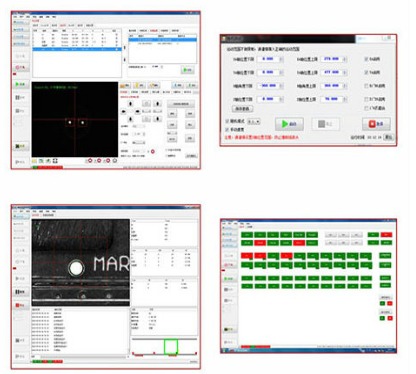416x374 pixels.
Task: Click the pause icon button in the left sidebar of top-left window
Action: [20, 97]
